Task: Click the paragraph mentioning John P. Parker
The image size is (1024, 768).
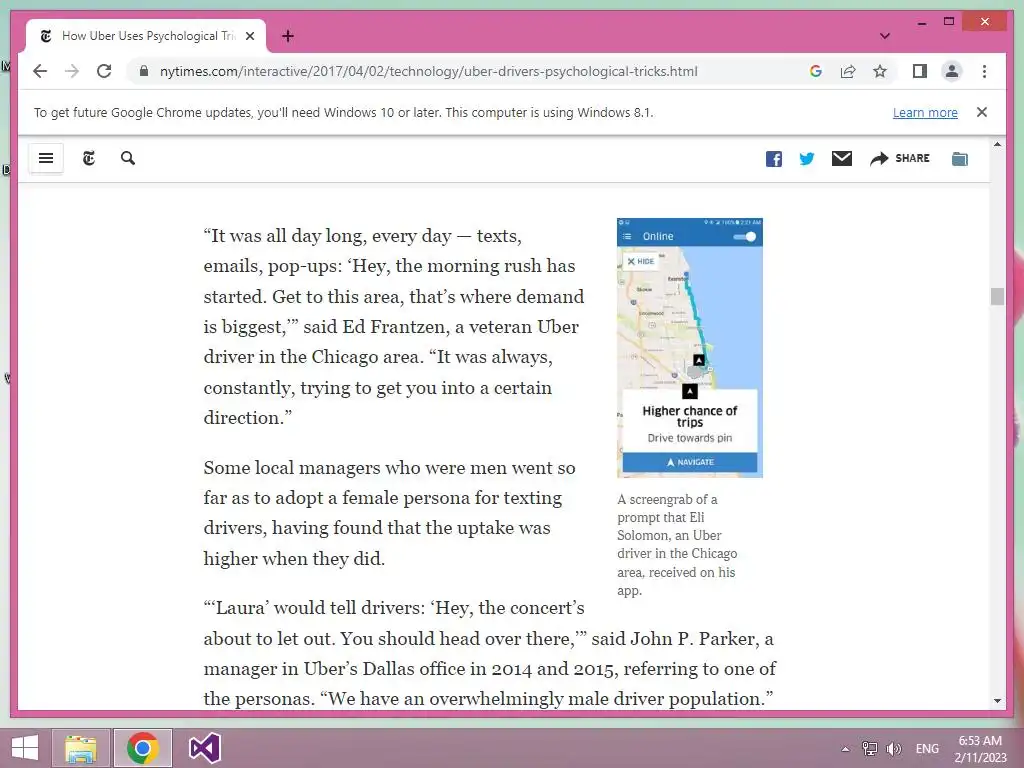Action: coord(490,653)
